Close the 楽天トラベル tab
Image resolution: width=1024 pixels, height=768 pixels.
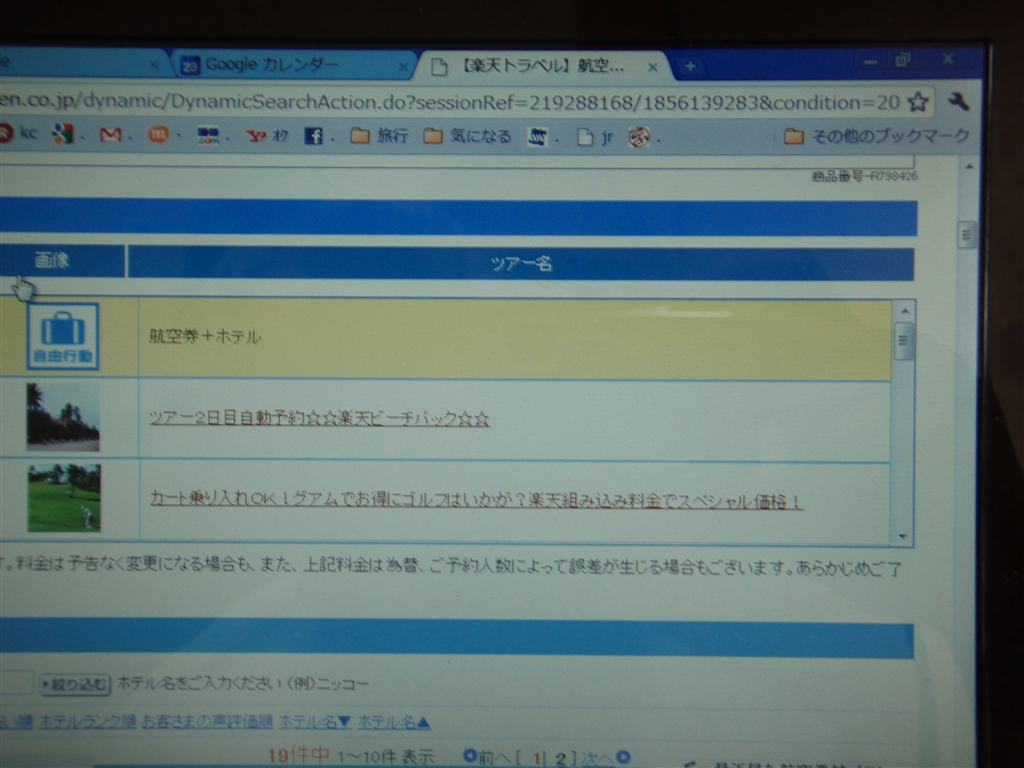(x=652, y=67)
